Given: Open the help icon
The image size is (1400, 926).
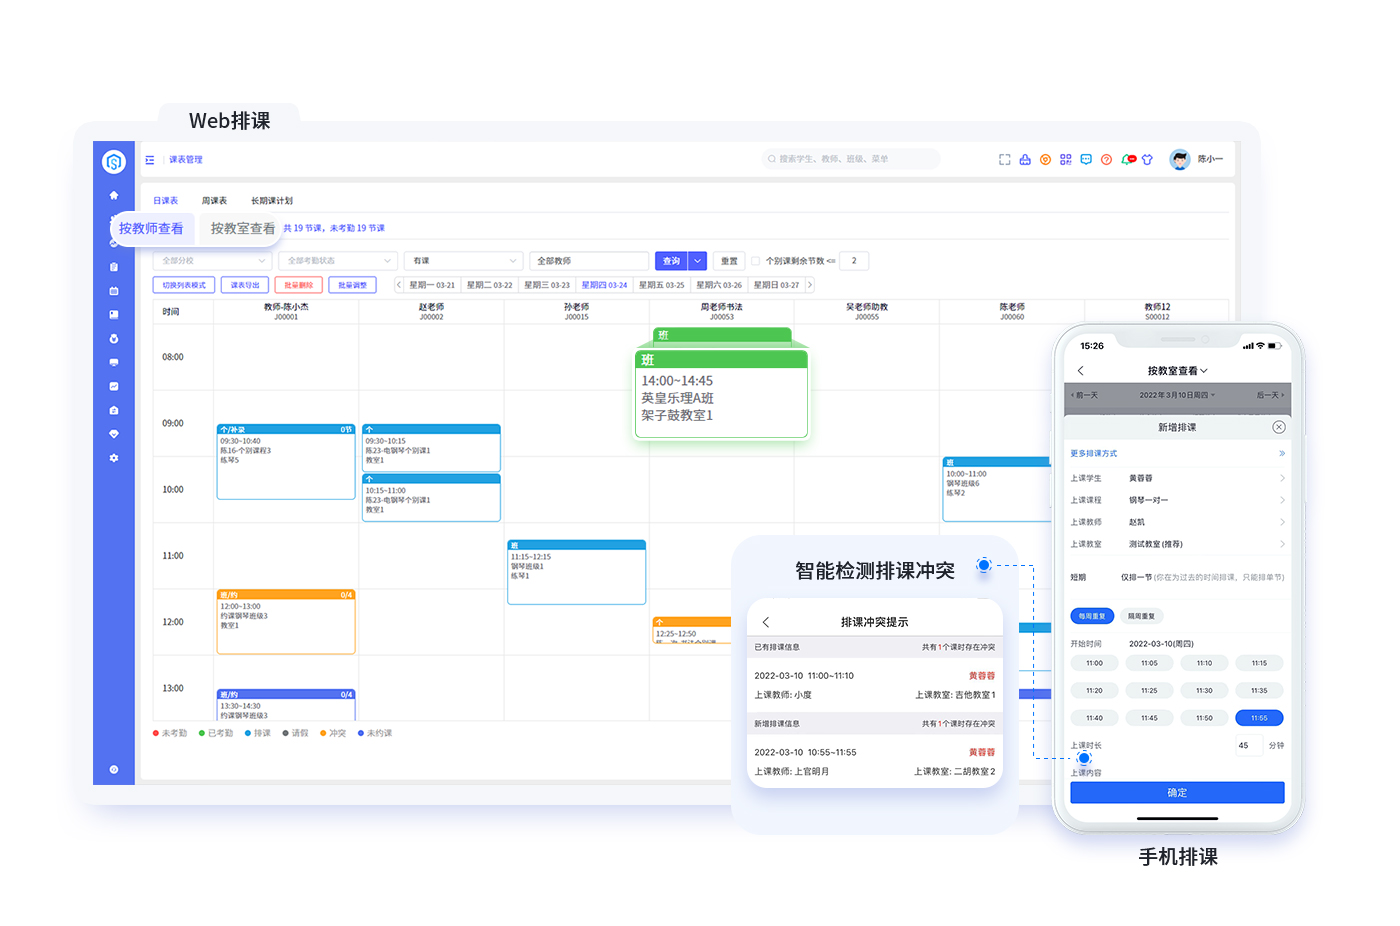Looking at the screenshot, I should (1106, 159).
